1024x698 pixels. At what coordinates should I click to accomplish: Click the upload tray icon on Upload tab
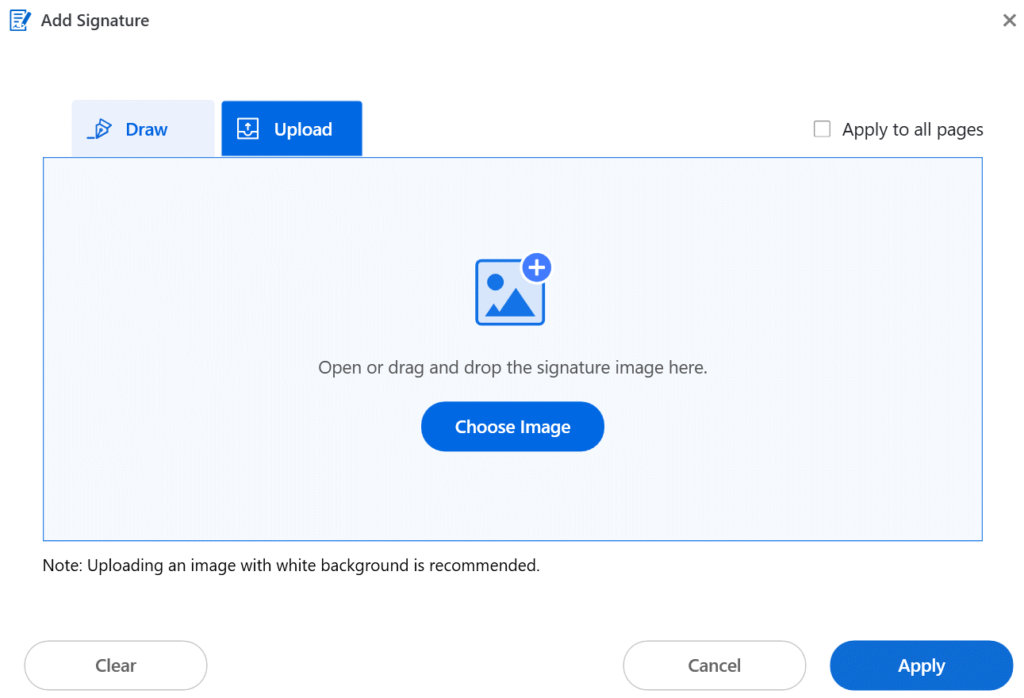tap(247, 129)
